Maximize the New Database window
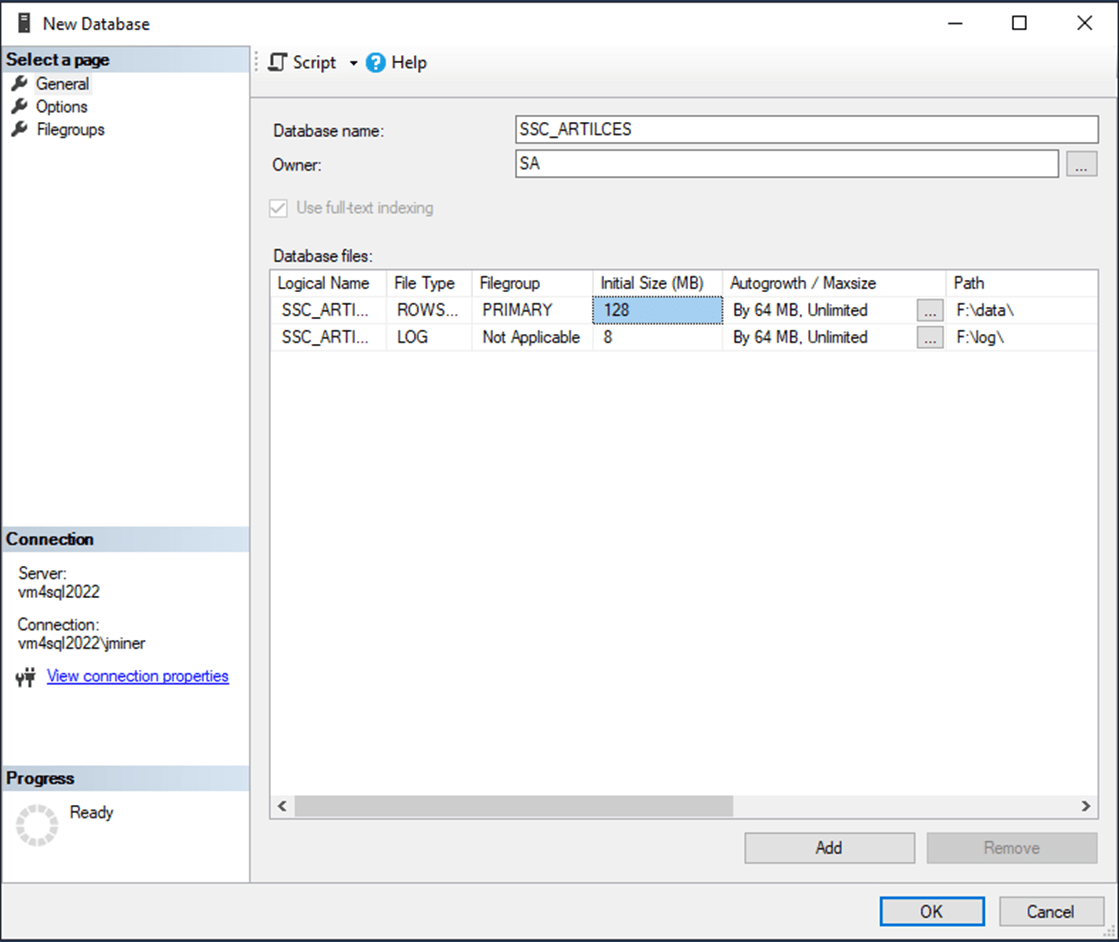 point(1020,23)
